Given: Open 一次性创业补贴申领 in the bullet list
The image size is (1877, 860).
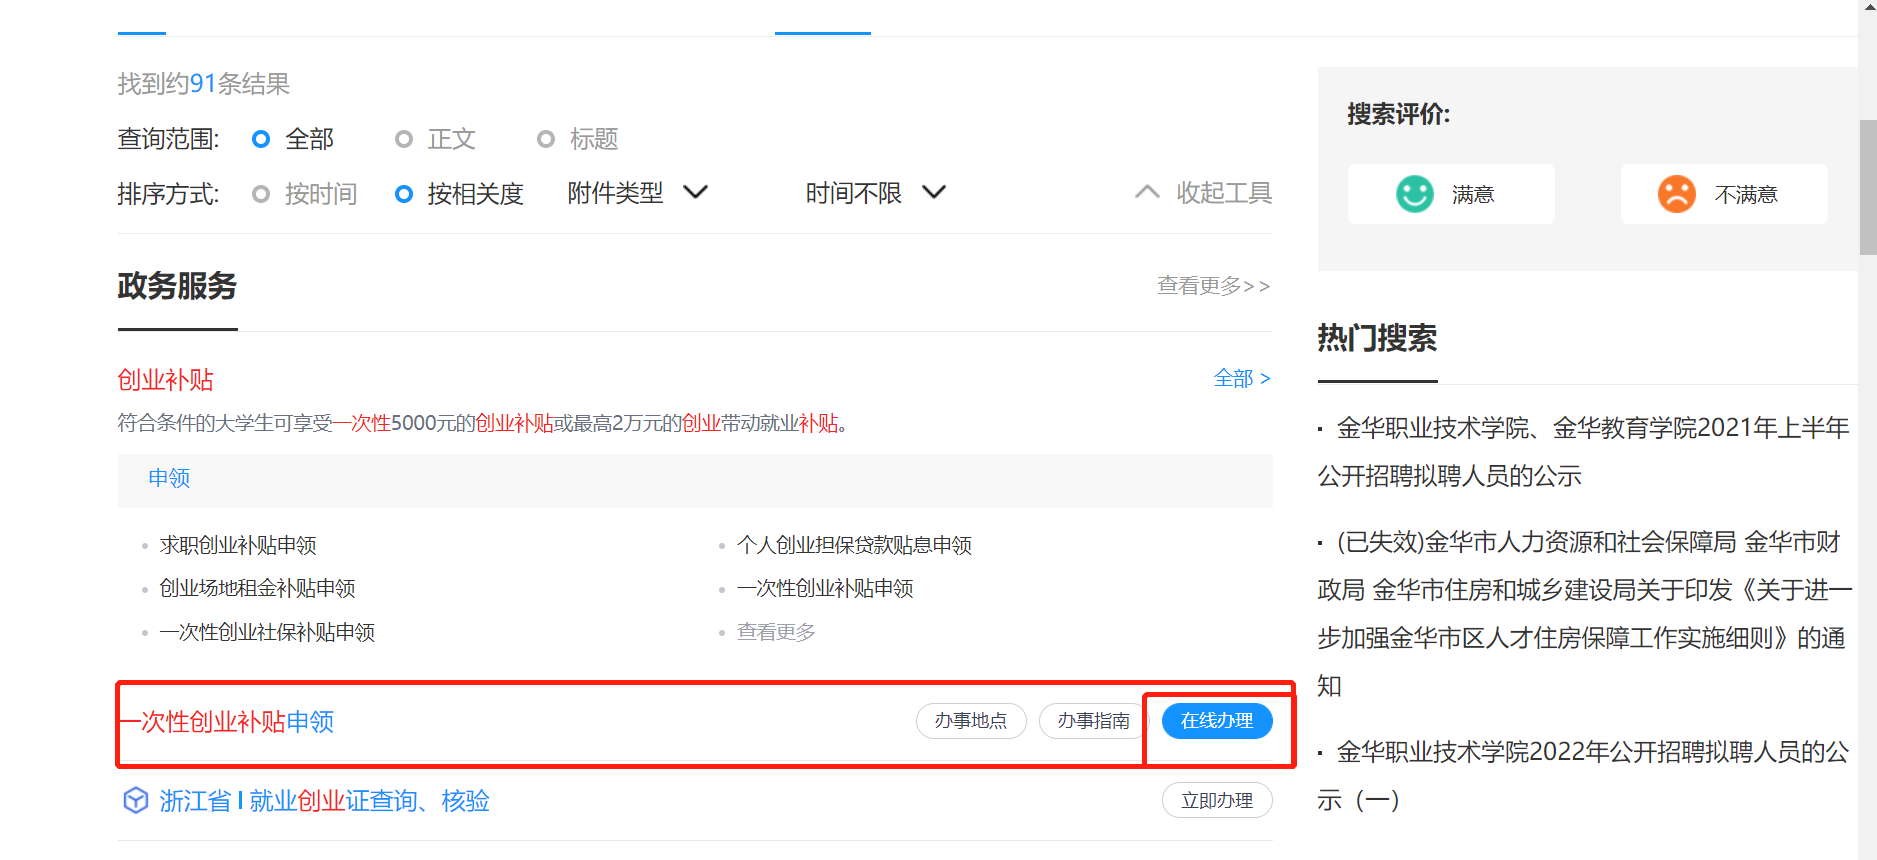Looking at the screenshot, I should pos(825,588).
